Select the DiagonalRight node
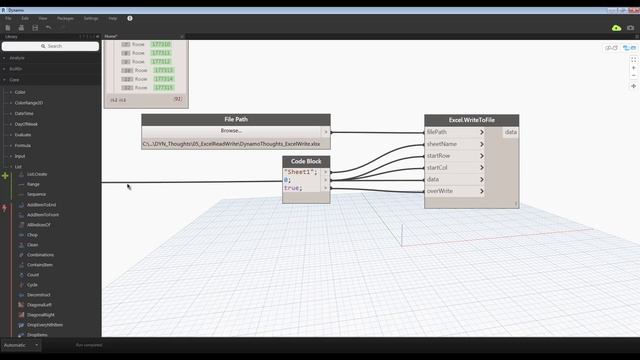The height and width of the screenshot is (360, 640). click(40, 315)
